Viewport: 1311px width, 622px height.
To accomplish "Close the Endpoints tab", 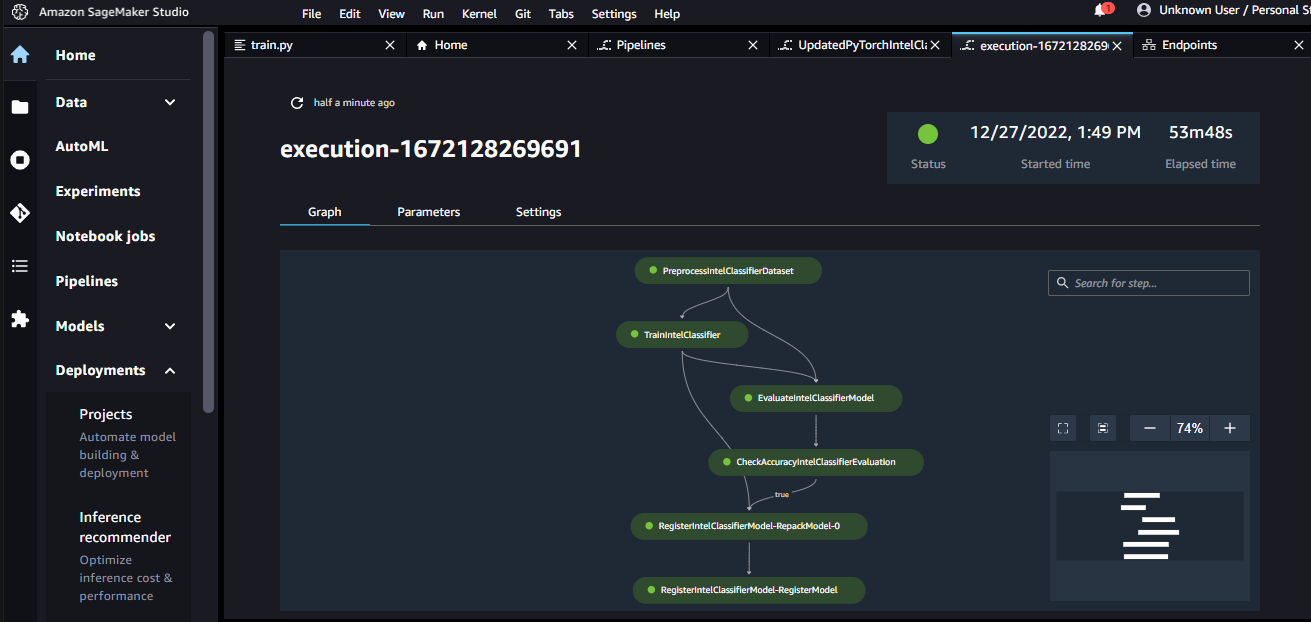I will (1298, 45).
